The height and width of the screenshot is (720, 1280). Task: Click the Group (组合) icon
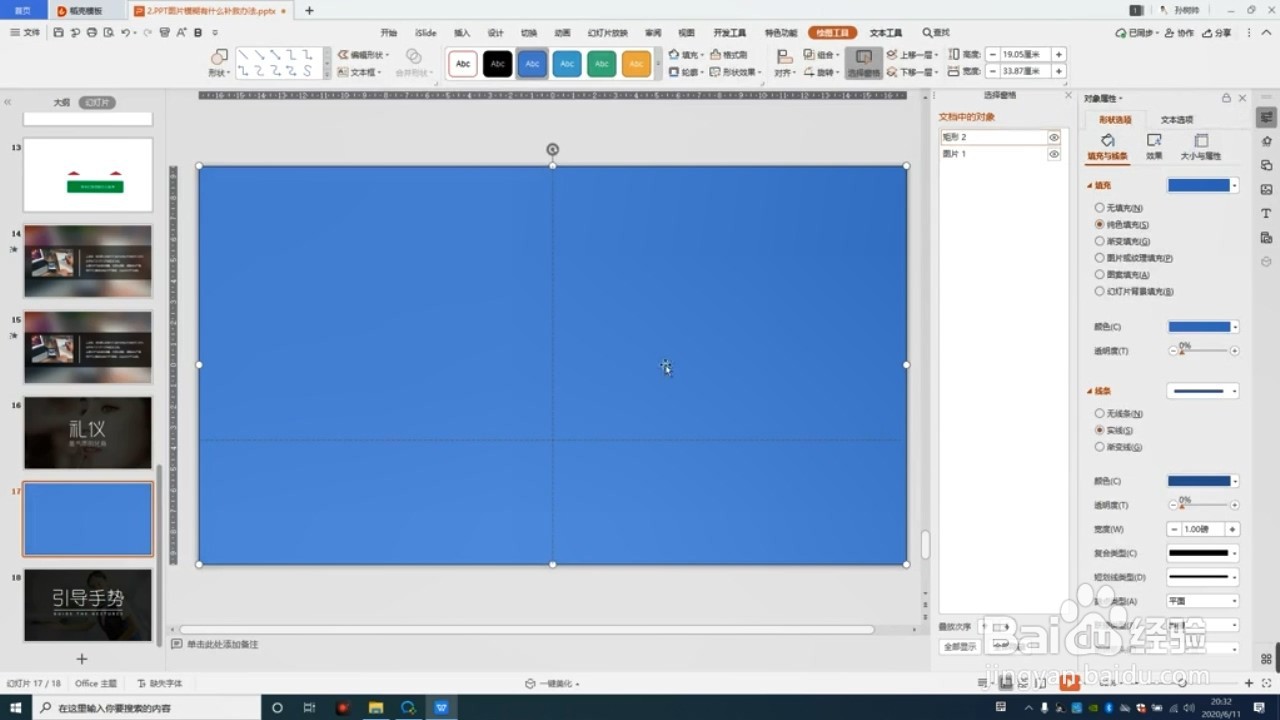tap(809, 55)
